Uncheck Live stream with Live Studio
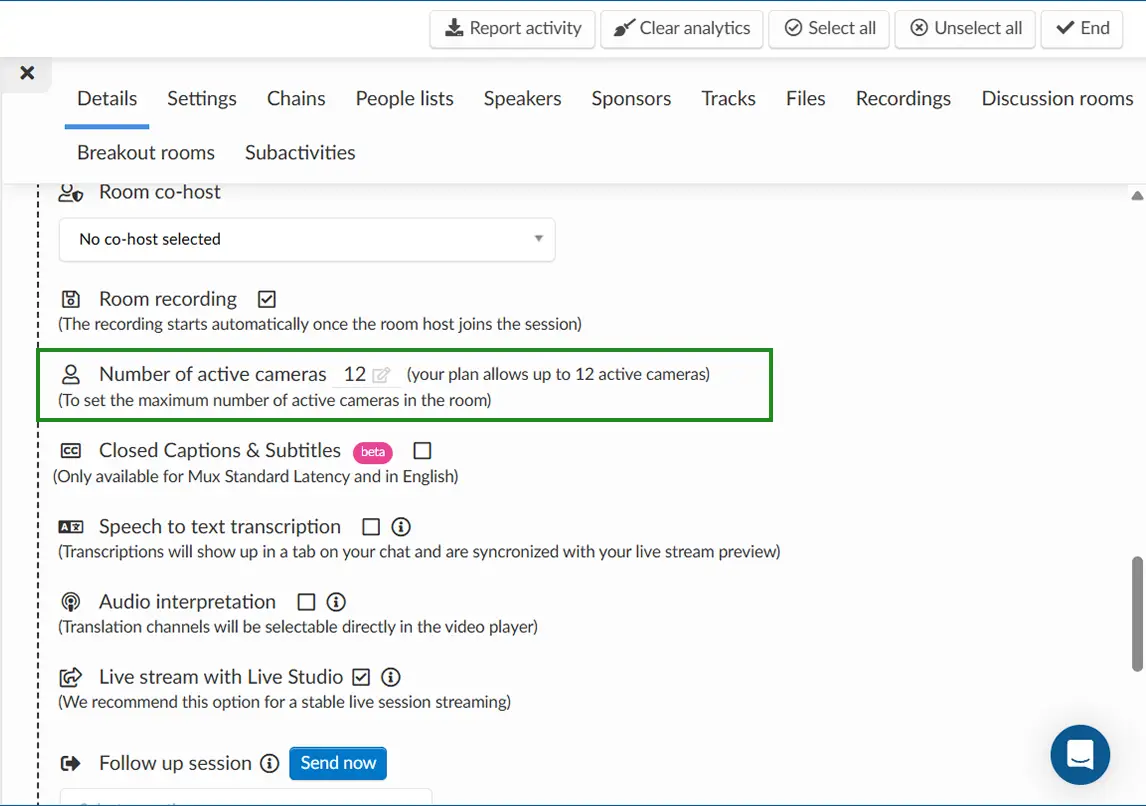This screenshot has height=806, width=1146. (361, 677)
